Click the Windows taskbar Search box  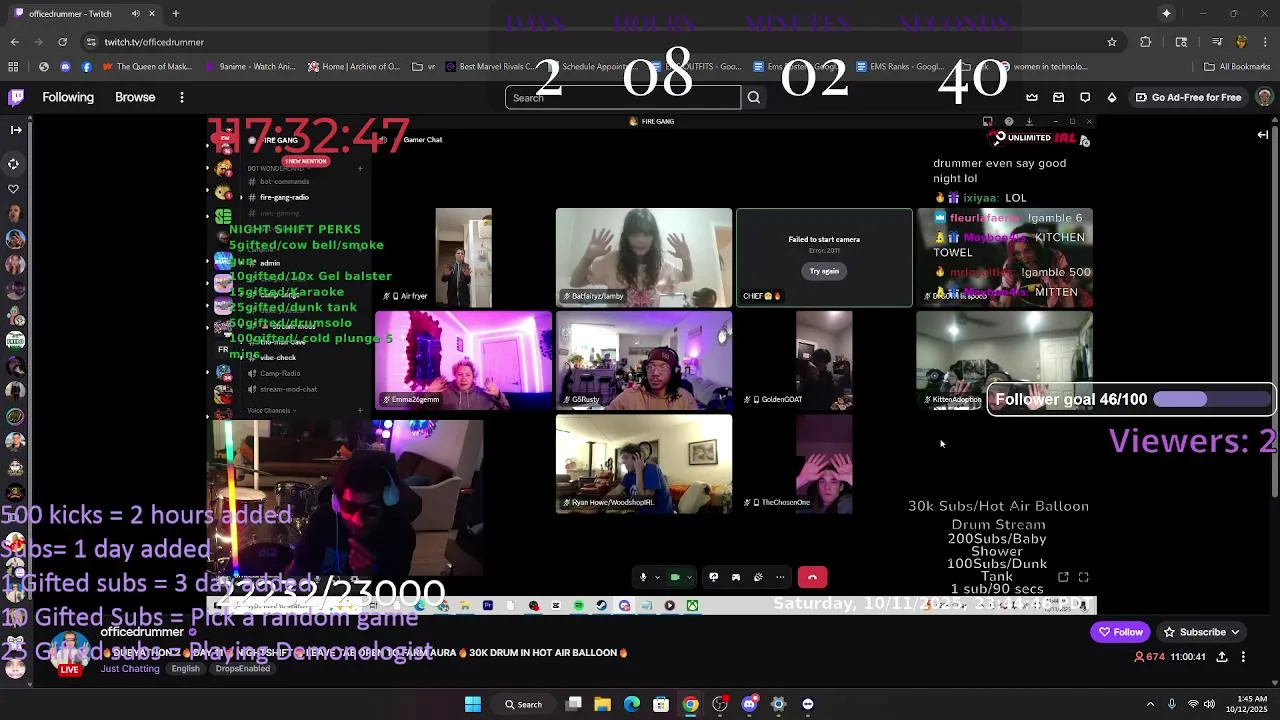(x=523, y=704)
